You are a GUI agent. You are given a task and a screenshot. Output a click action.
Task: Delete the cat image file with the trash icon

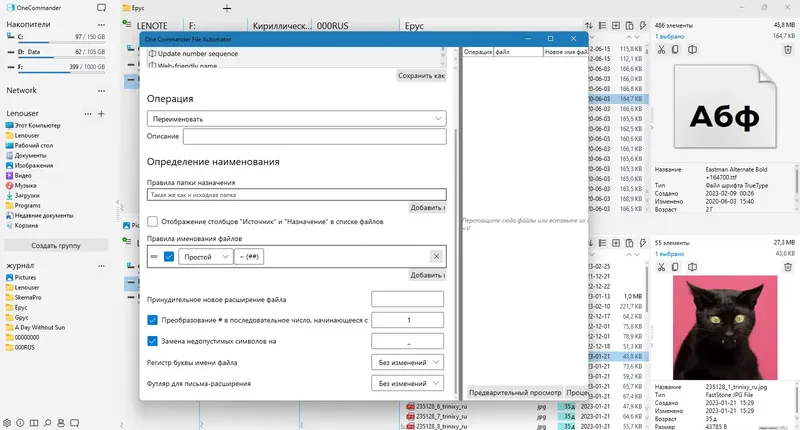tap(788, 267)
